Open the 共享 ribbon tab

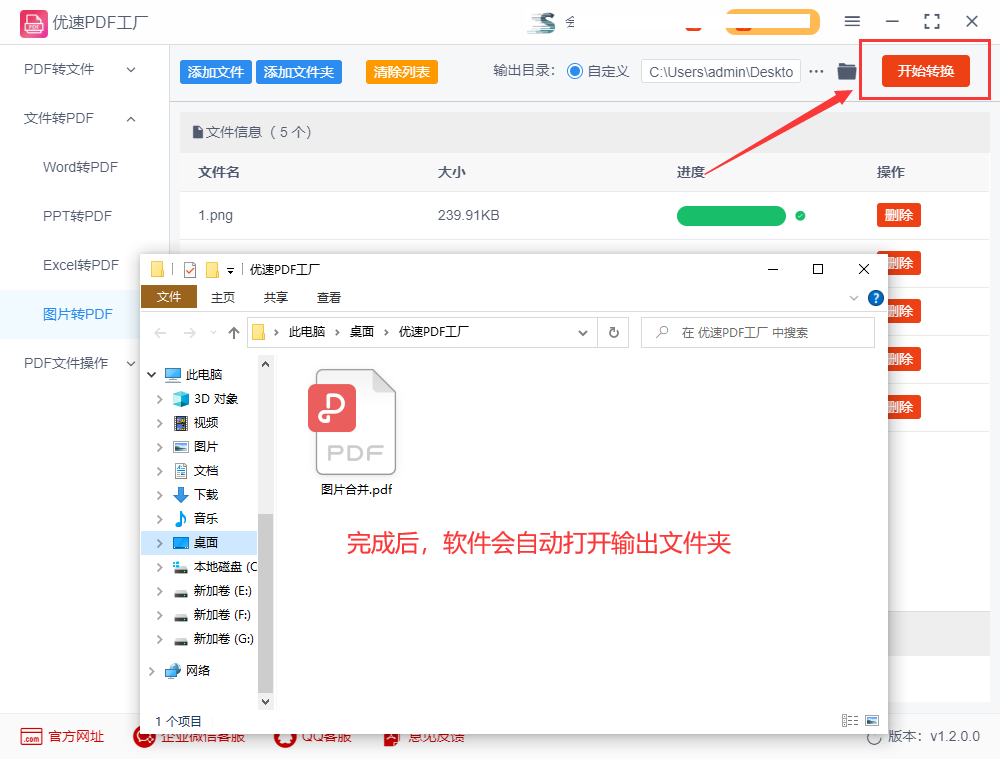click(276, 297)
